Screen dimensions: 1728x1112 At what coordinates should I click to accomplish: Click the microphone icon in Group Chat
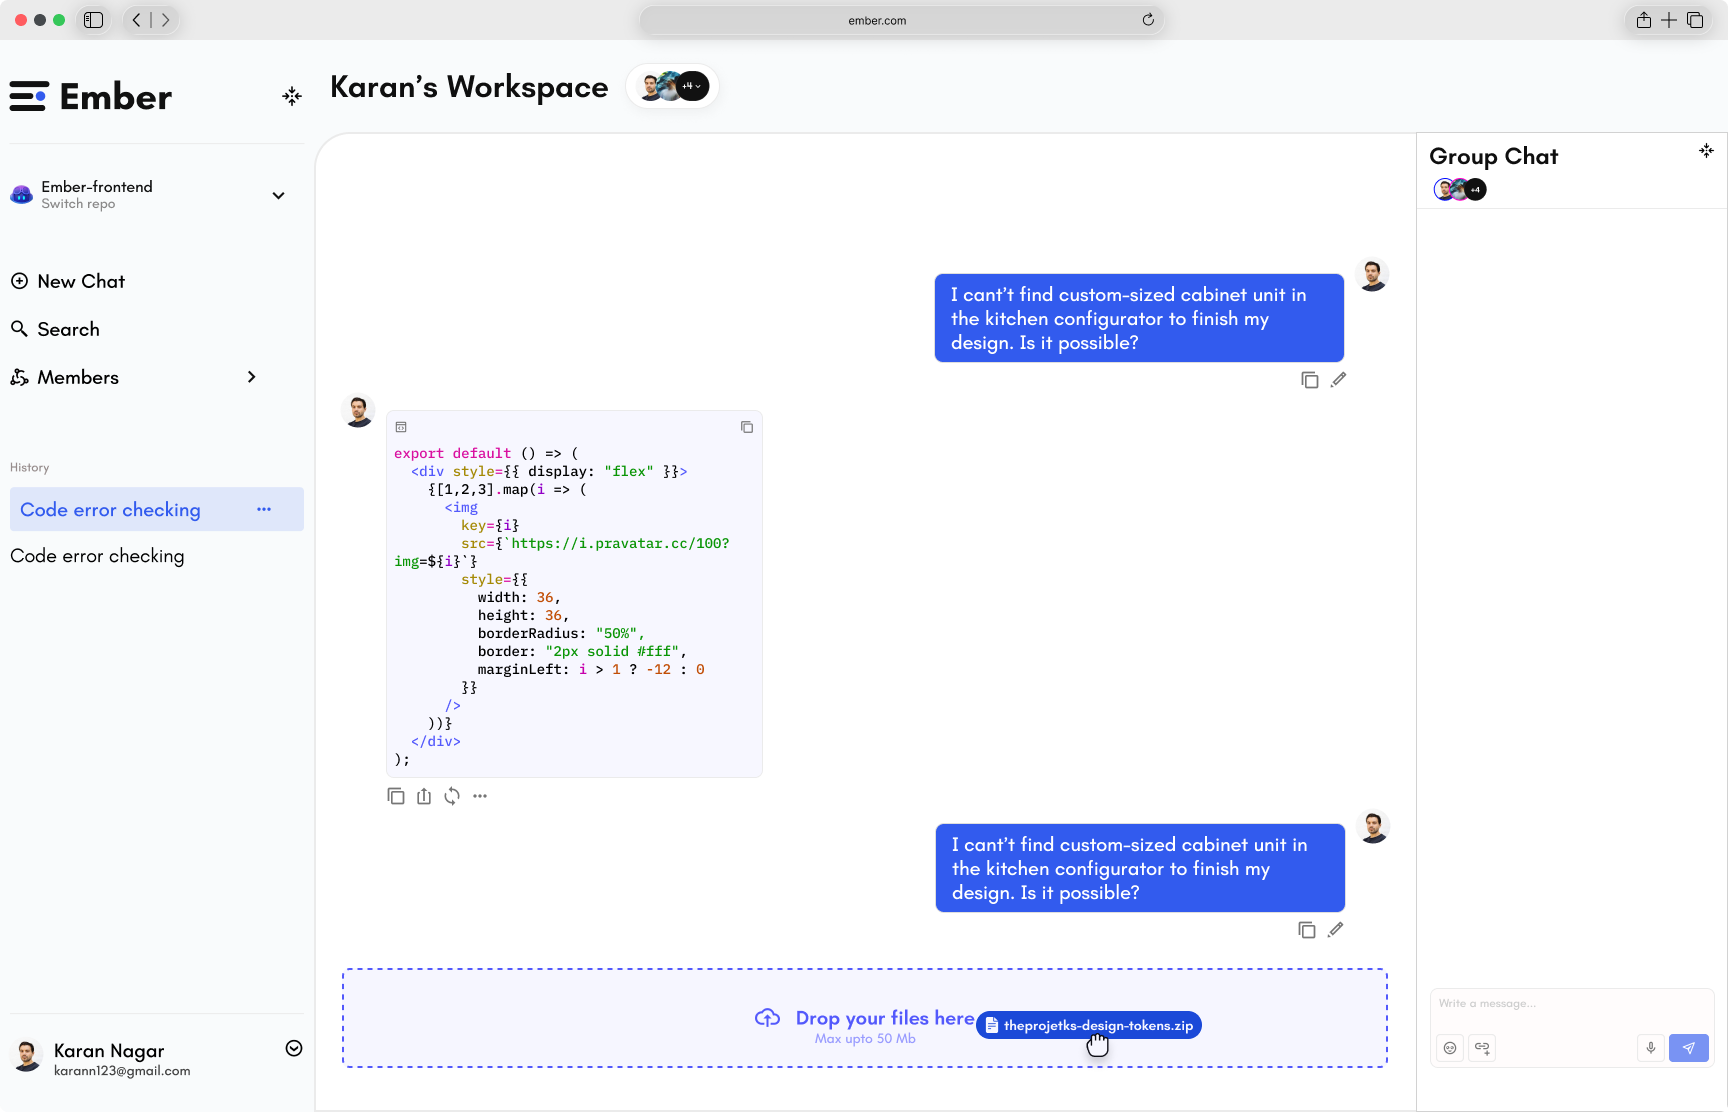click(1651, 1048)
